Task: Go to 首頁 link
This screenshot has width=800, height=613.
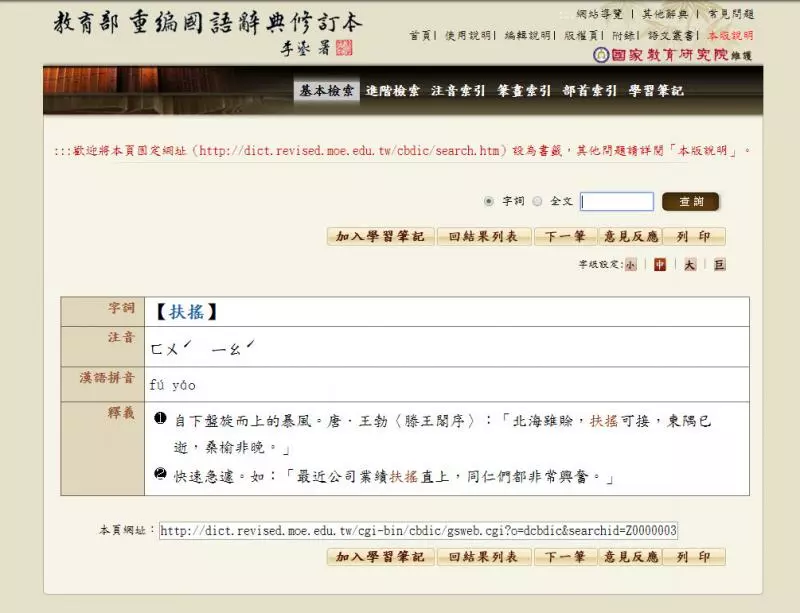Action: [x=420, y=35]
